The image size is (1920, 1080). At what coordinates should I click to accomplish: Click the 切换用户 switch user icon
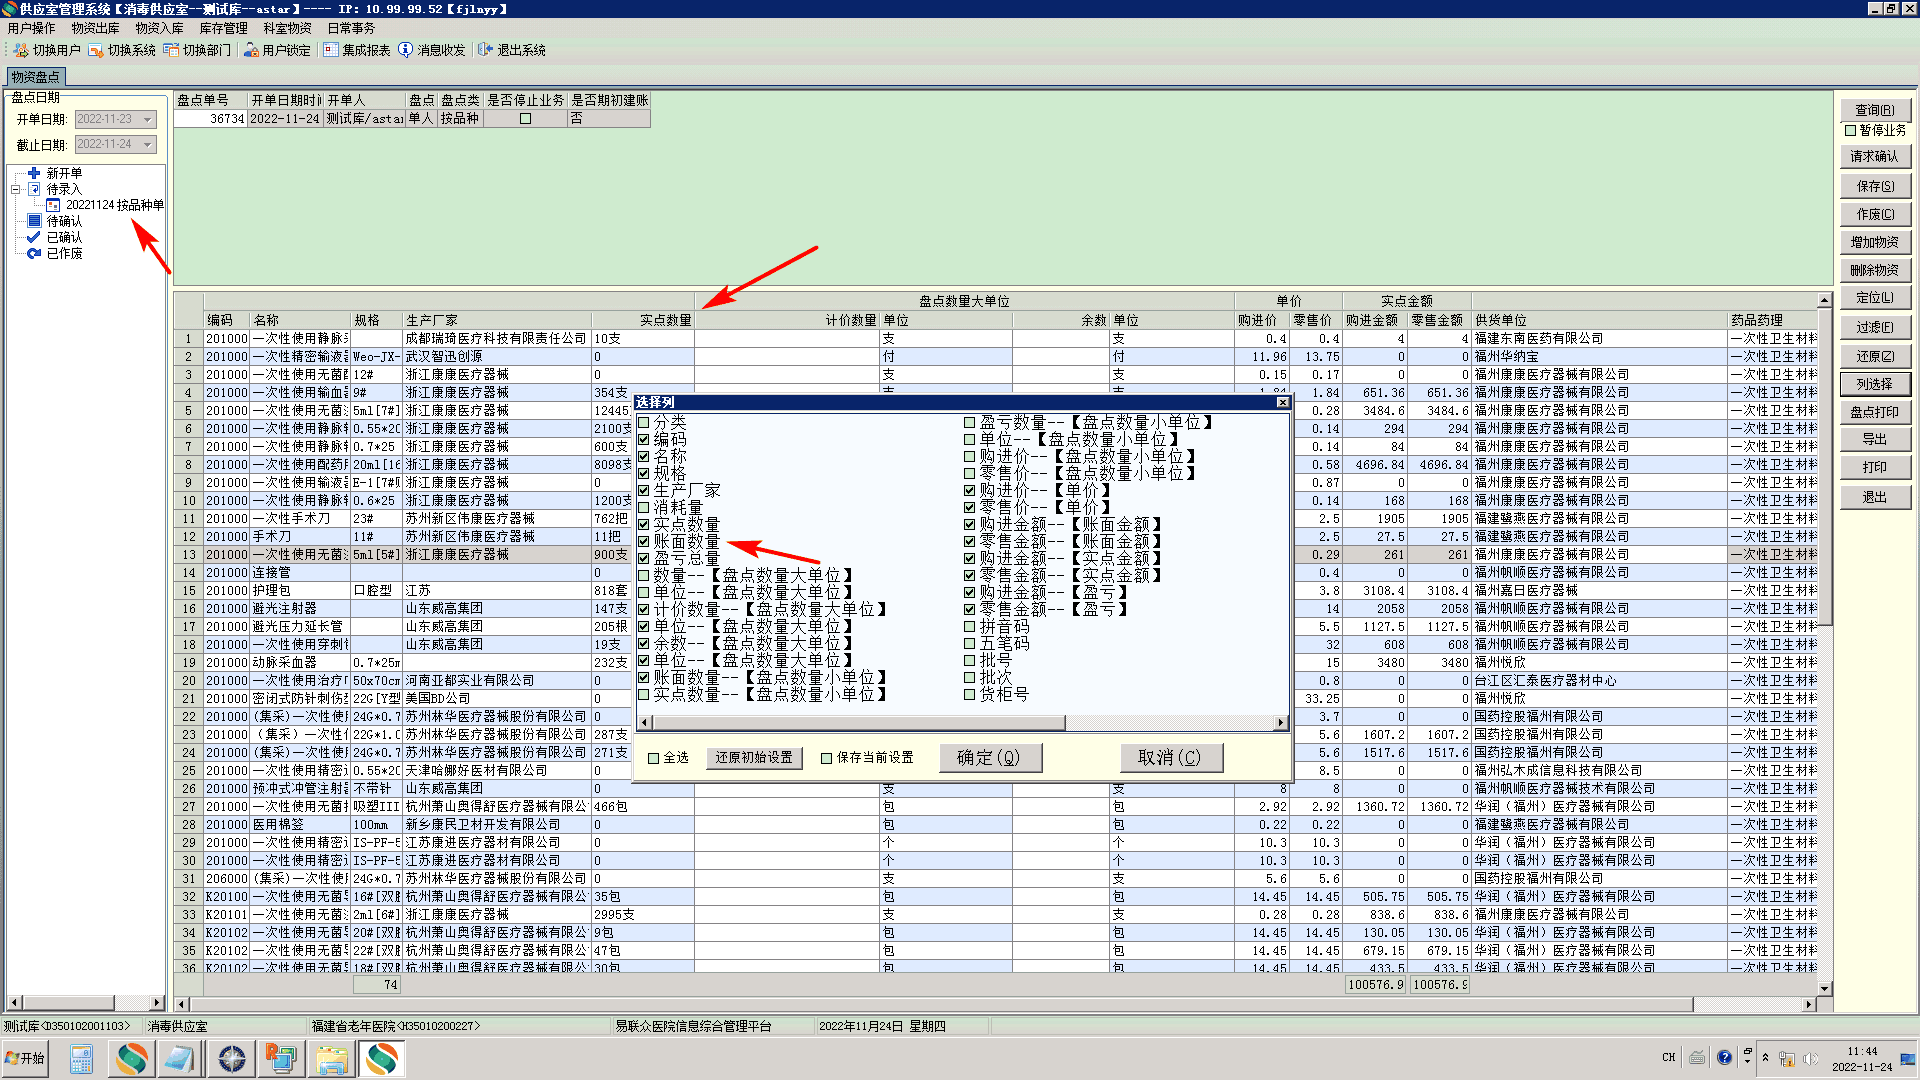[20, 50]
